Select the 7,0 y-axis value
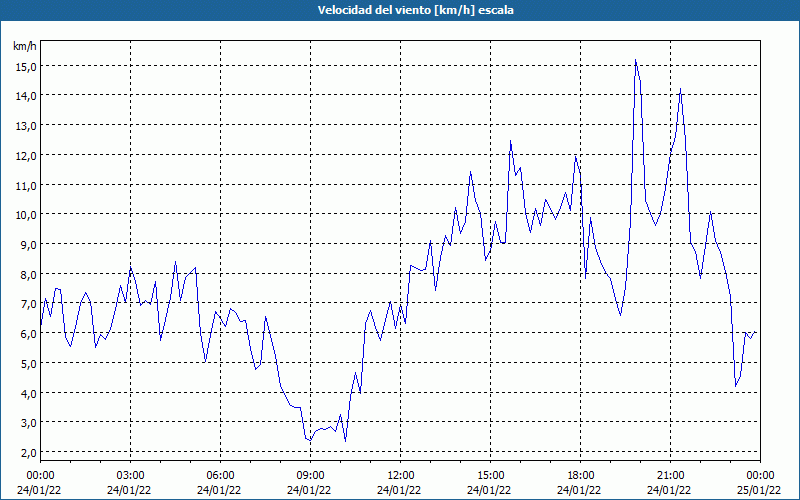800x500 pixels. click(28, 304)
